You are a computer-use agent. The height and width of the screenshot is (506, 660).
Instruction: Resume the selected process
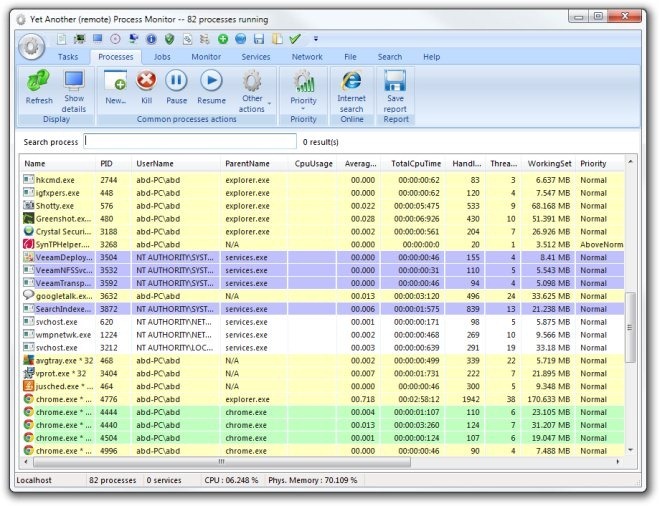click(211, 88)
